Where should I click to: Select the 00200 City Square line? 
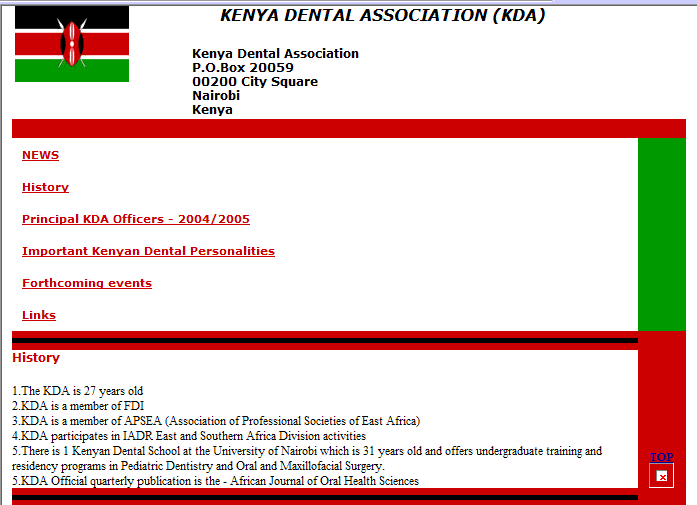click(x=255, y=82)
